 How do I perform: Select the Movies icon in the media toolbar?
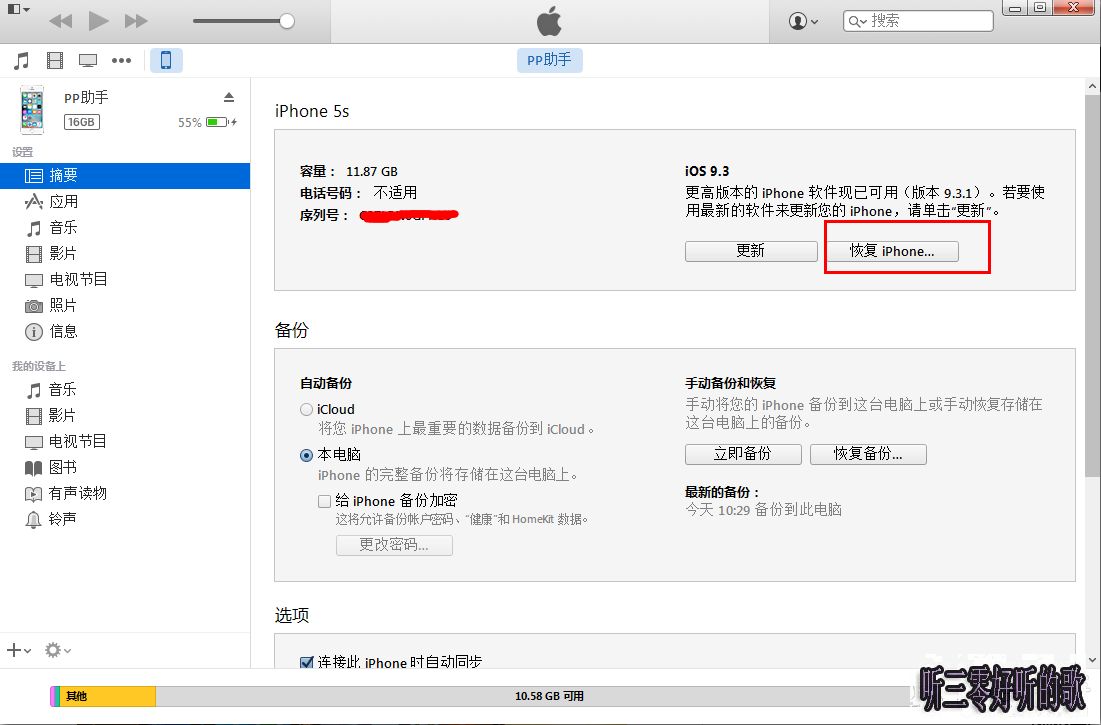pyautogui.click(x=55, y=59)
